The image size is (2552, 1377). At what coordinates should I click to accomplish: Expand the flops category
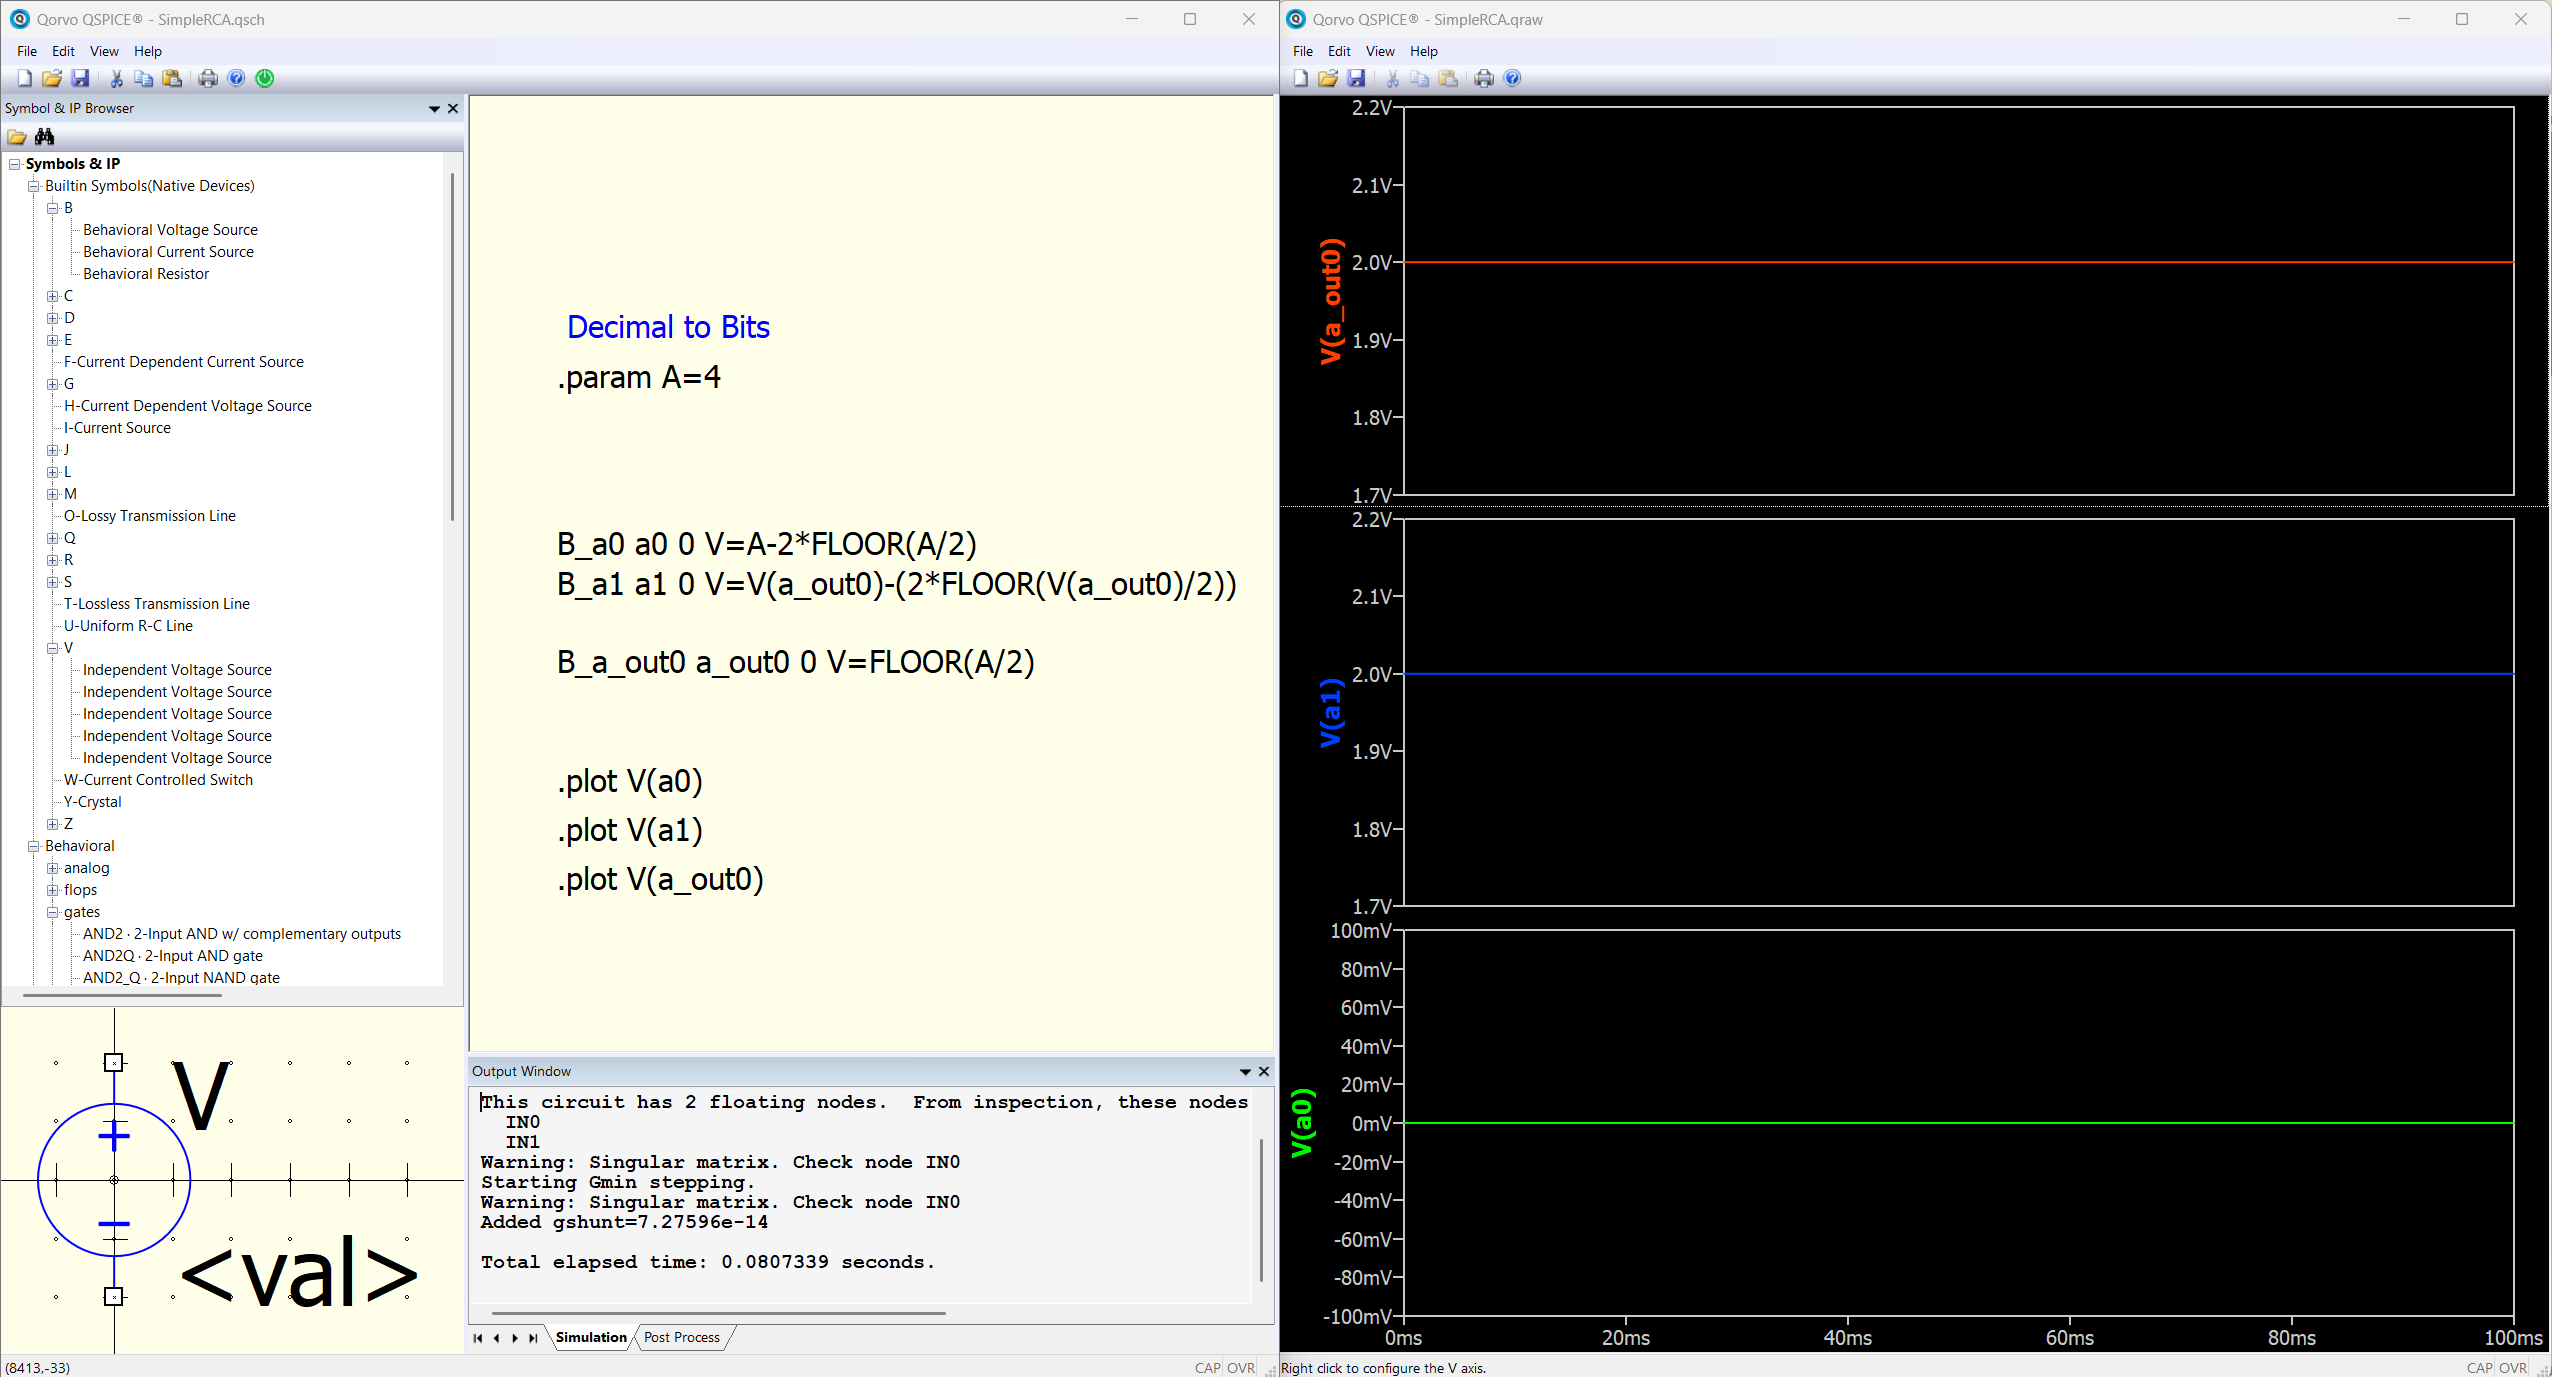click(53, 890)
